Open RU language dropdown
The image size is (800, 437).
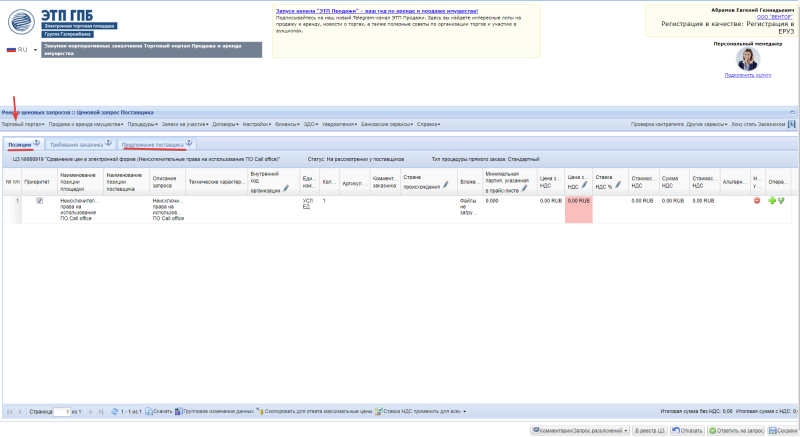[35, 50]
